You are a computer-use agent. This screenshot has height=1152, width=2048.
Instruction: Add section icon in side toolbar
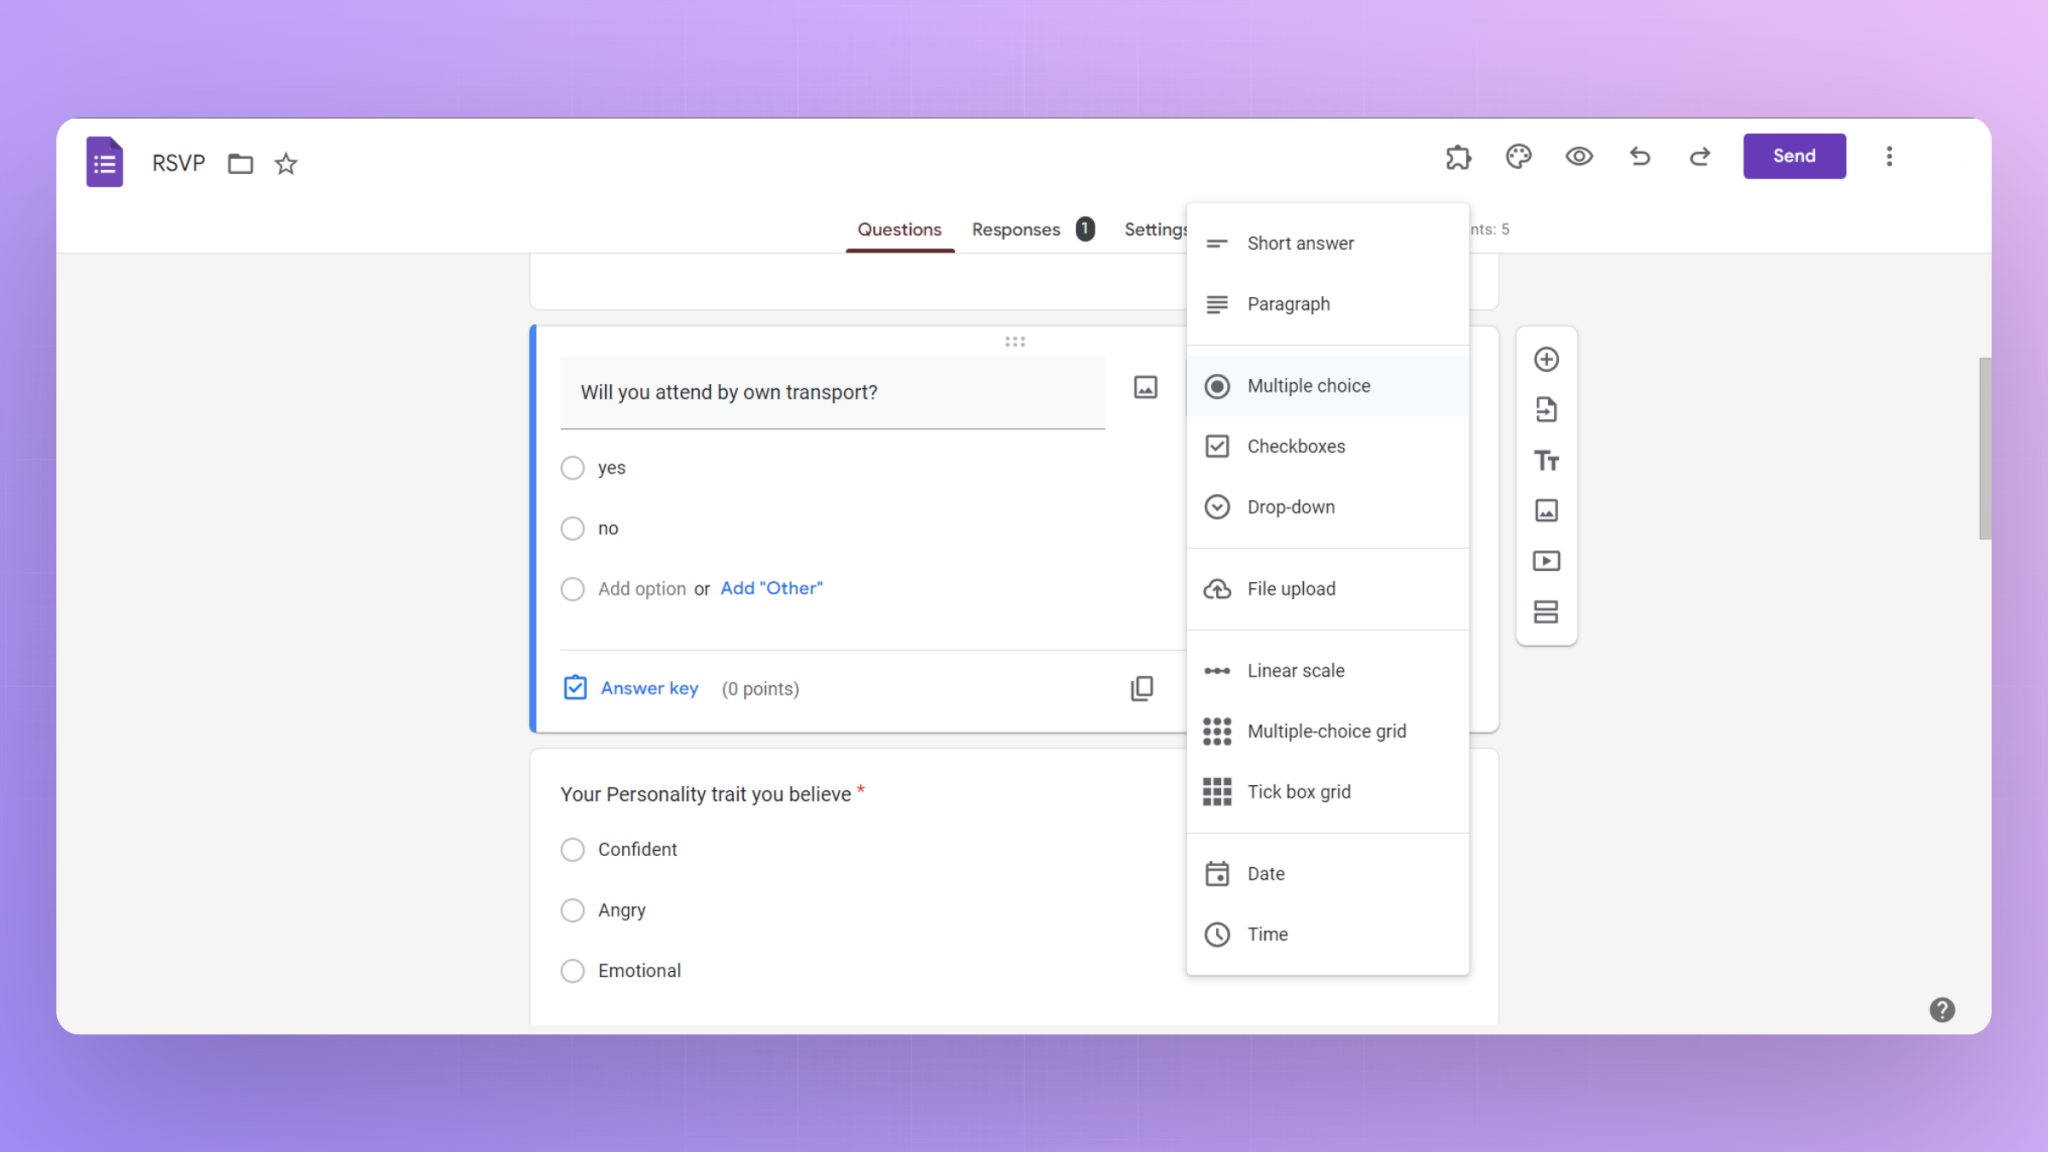coord(1546,611)
